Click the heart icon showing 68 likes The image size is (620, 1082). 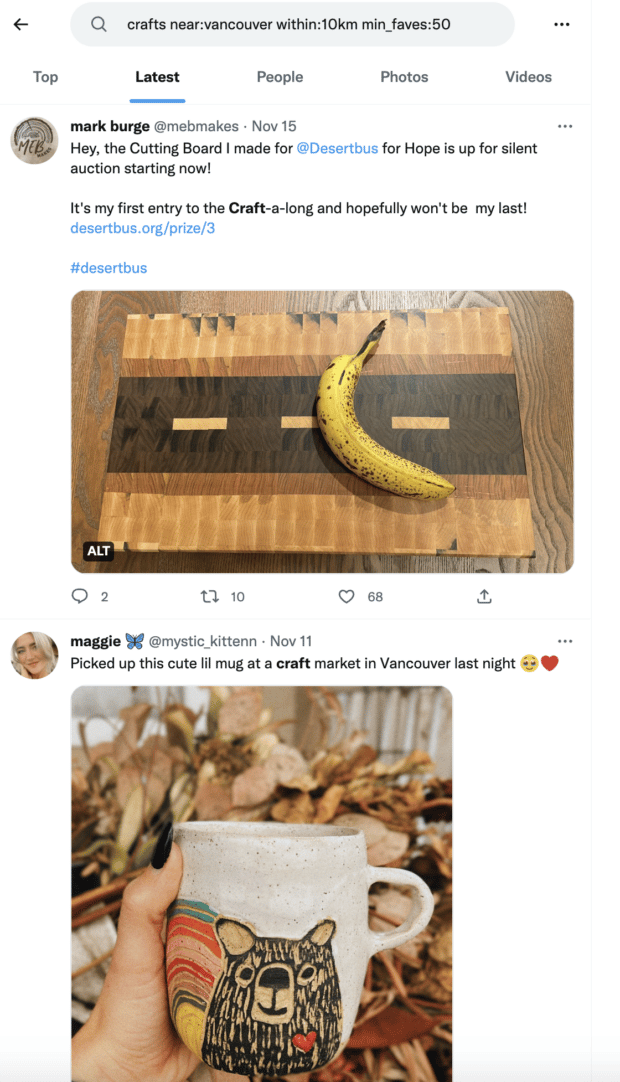pyautogui.click(x=345, y=596)
